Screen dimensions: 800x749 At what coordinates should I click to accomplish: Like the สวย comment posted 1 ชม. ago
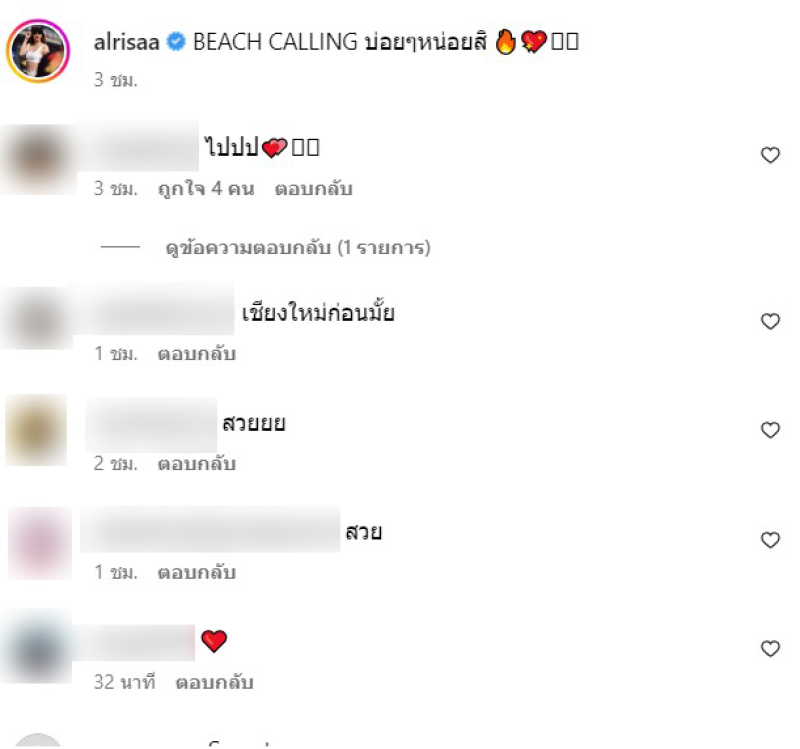(770, 539)
